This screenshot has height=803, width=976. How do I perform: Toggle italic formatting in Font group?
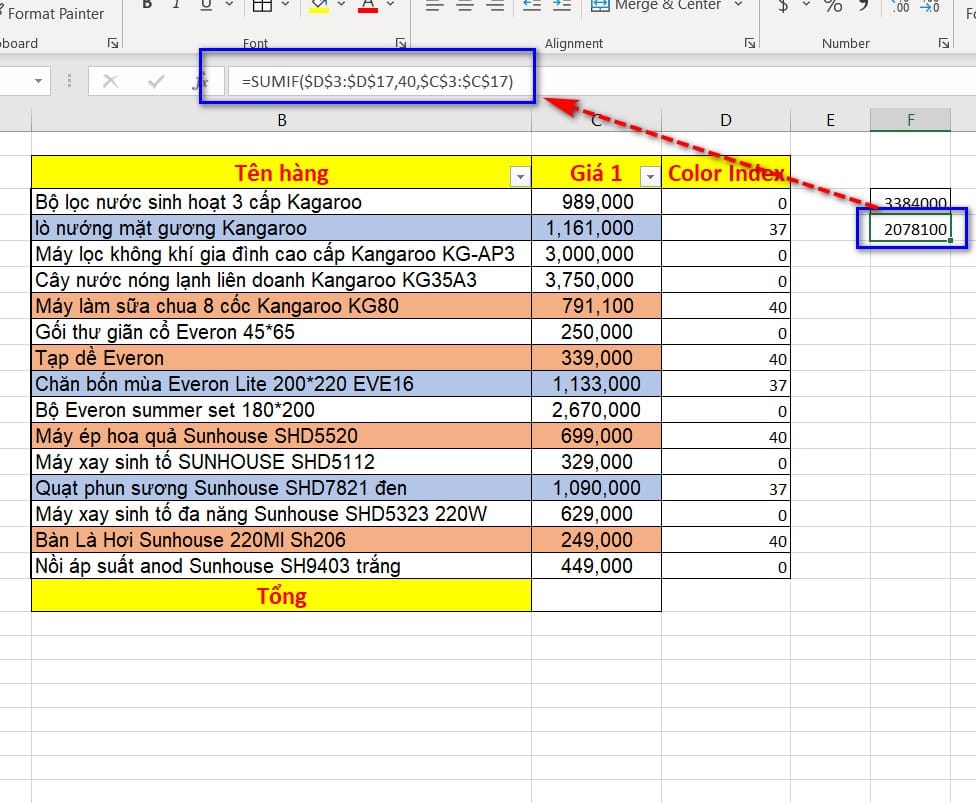click(177, 5)
